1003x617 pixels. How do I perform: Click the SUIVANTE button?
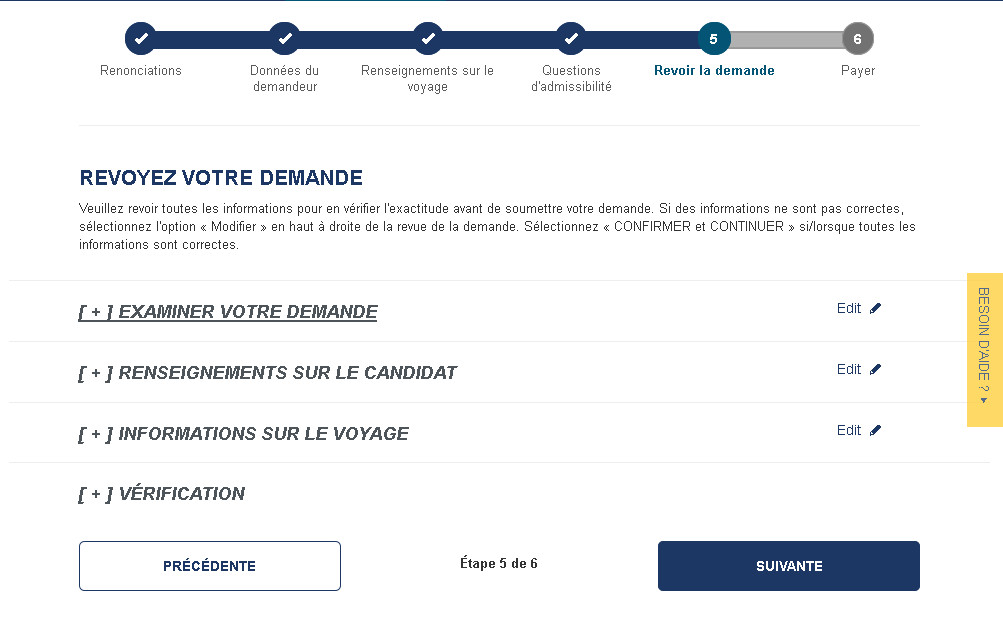click(x=788, y=565)
